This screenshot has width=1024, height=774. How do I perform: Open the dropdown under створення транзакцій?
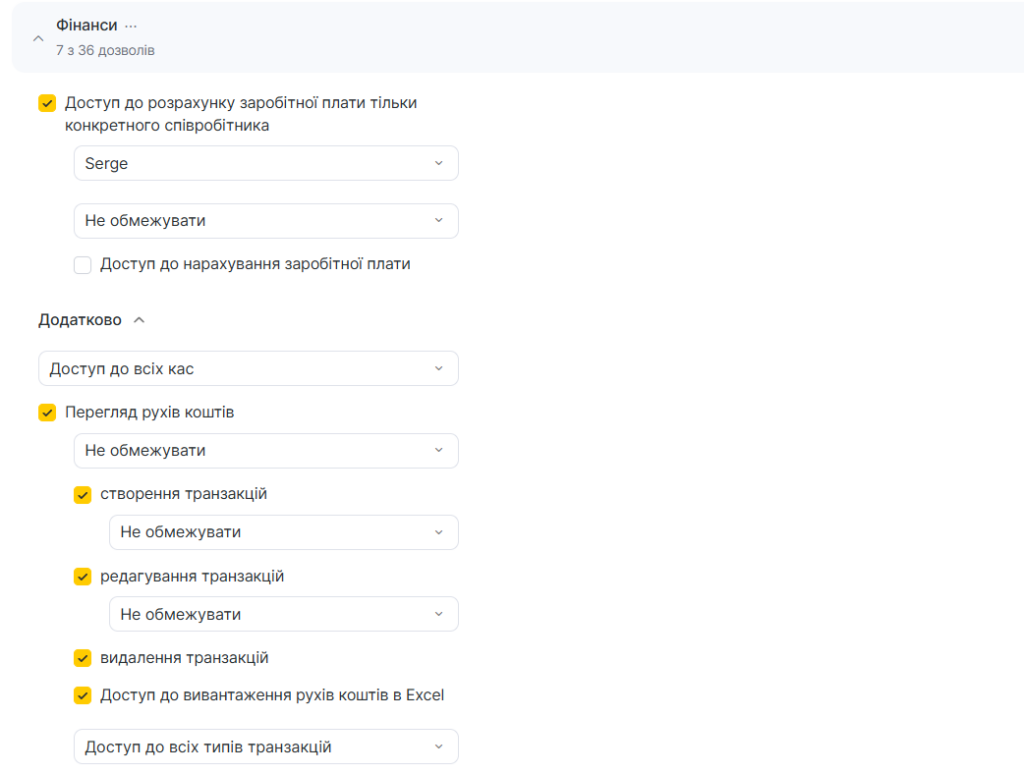click(x=284, y=533)
